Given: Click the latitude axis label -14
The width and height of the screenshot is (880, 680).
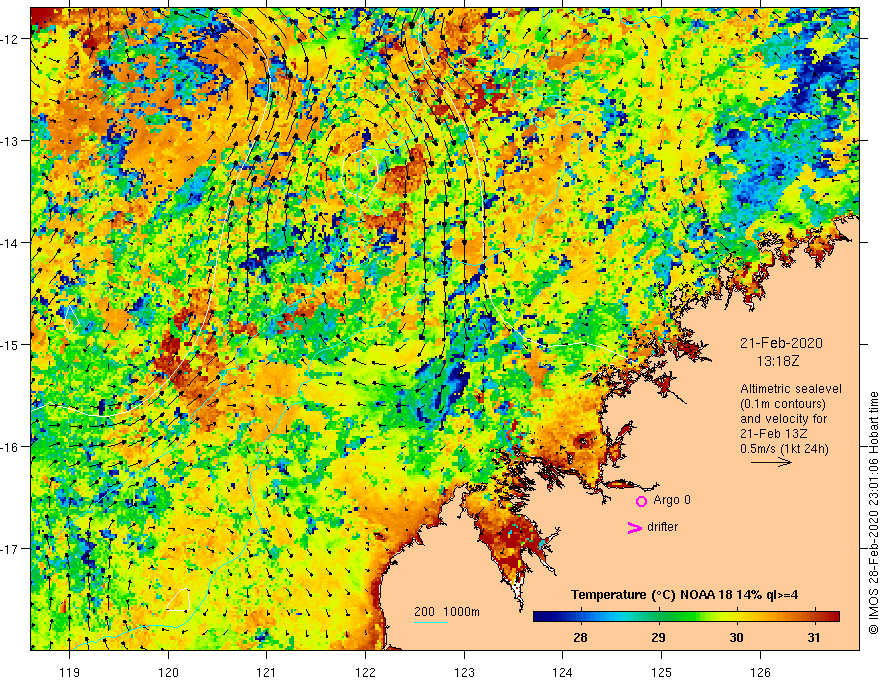Looking at the screenshot, I should pyautogui.click(x=10, y=243).
